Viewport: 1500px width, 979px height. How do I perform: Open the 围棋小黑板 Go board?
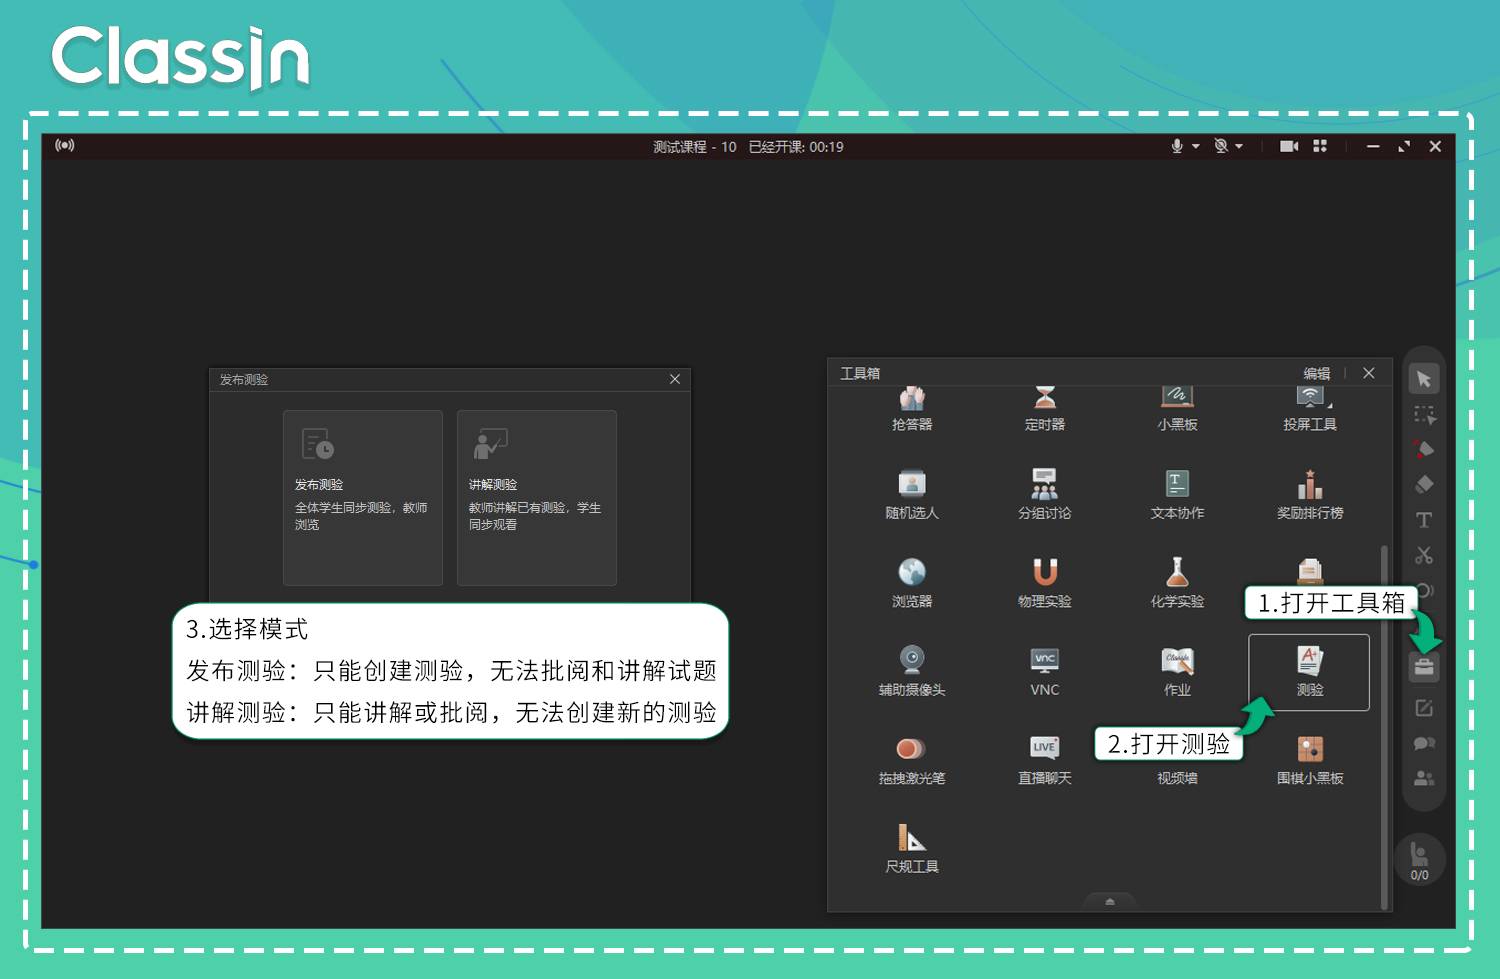pyautogui.click(x=1310, y=760)
